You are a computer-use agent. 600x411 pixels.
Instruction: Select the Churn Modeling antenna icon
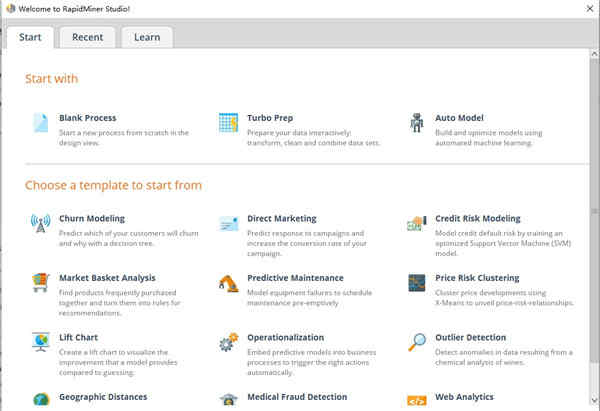click(40, 223)
